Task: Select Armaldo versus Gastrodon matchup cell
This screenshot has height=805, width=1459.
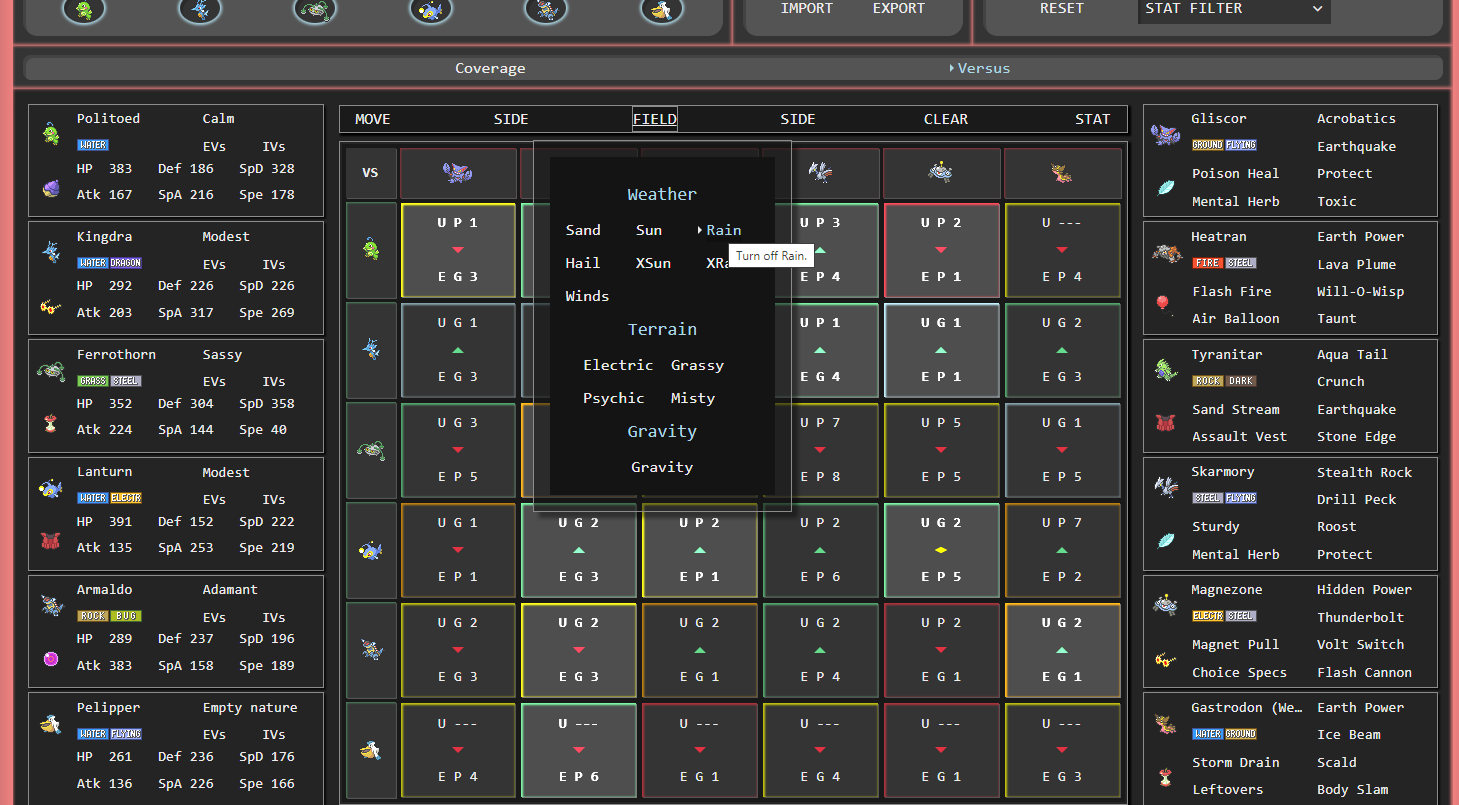Action: point(1063,649)
